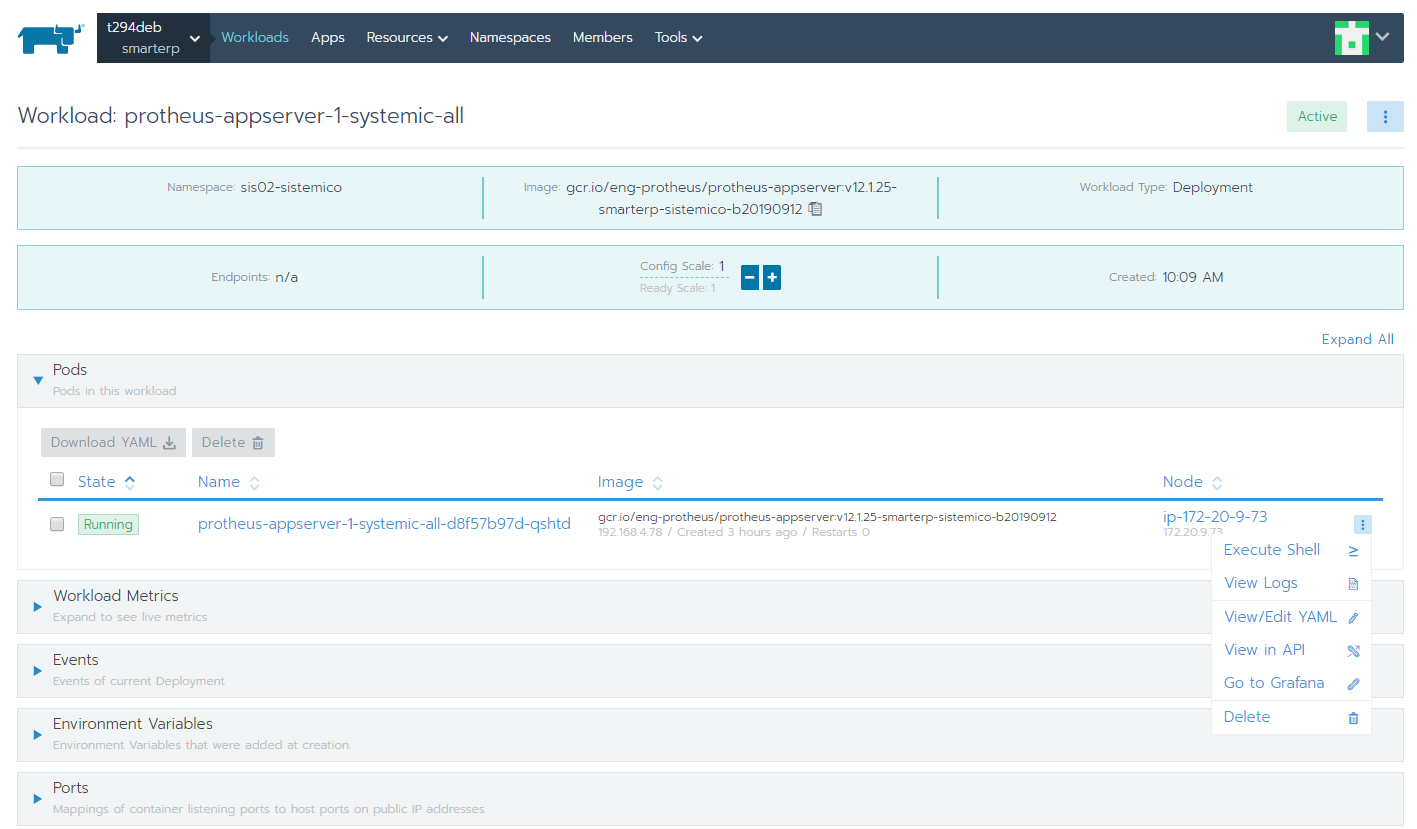Open the ip-172-20-9-73 node link

pos(1215,516)
